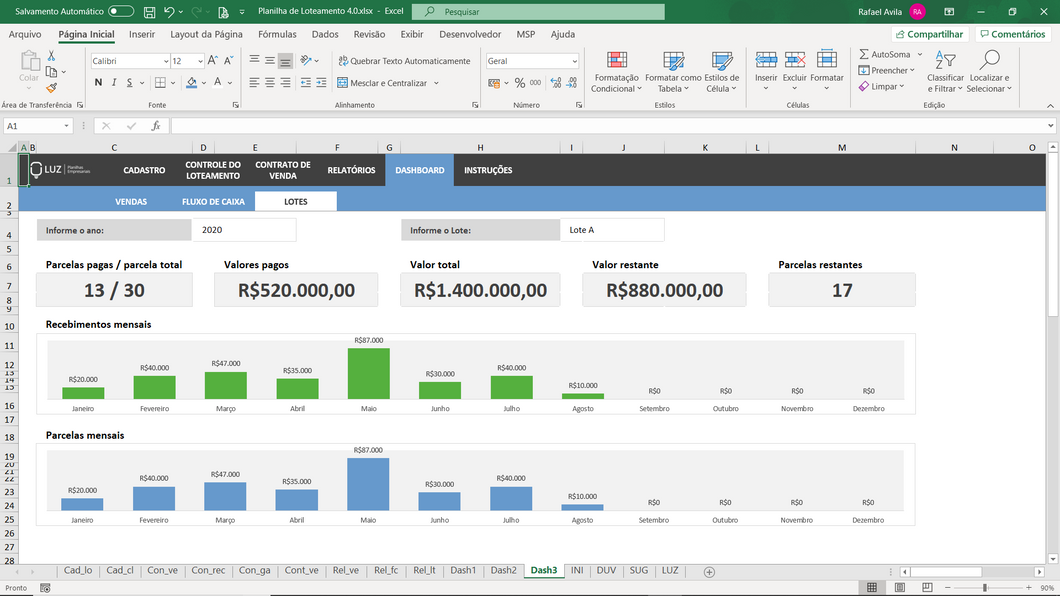Toggle italic formatting
The height and width of the screenshot is (596, 1060).
(115, 83)
